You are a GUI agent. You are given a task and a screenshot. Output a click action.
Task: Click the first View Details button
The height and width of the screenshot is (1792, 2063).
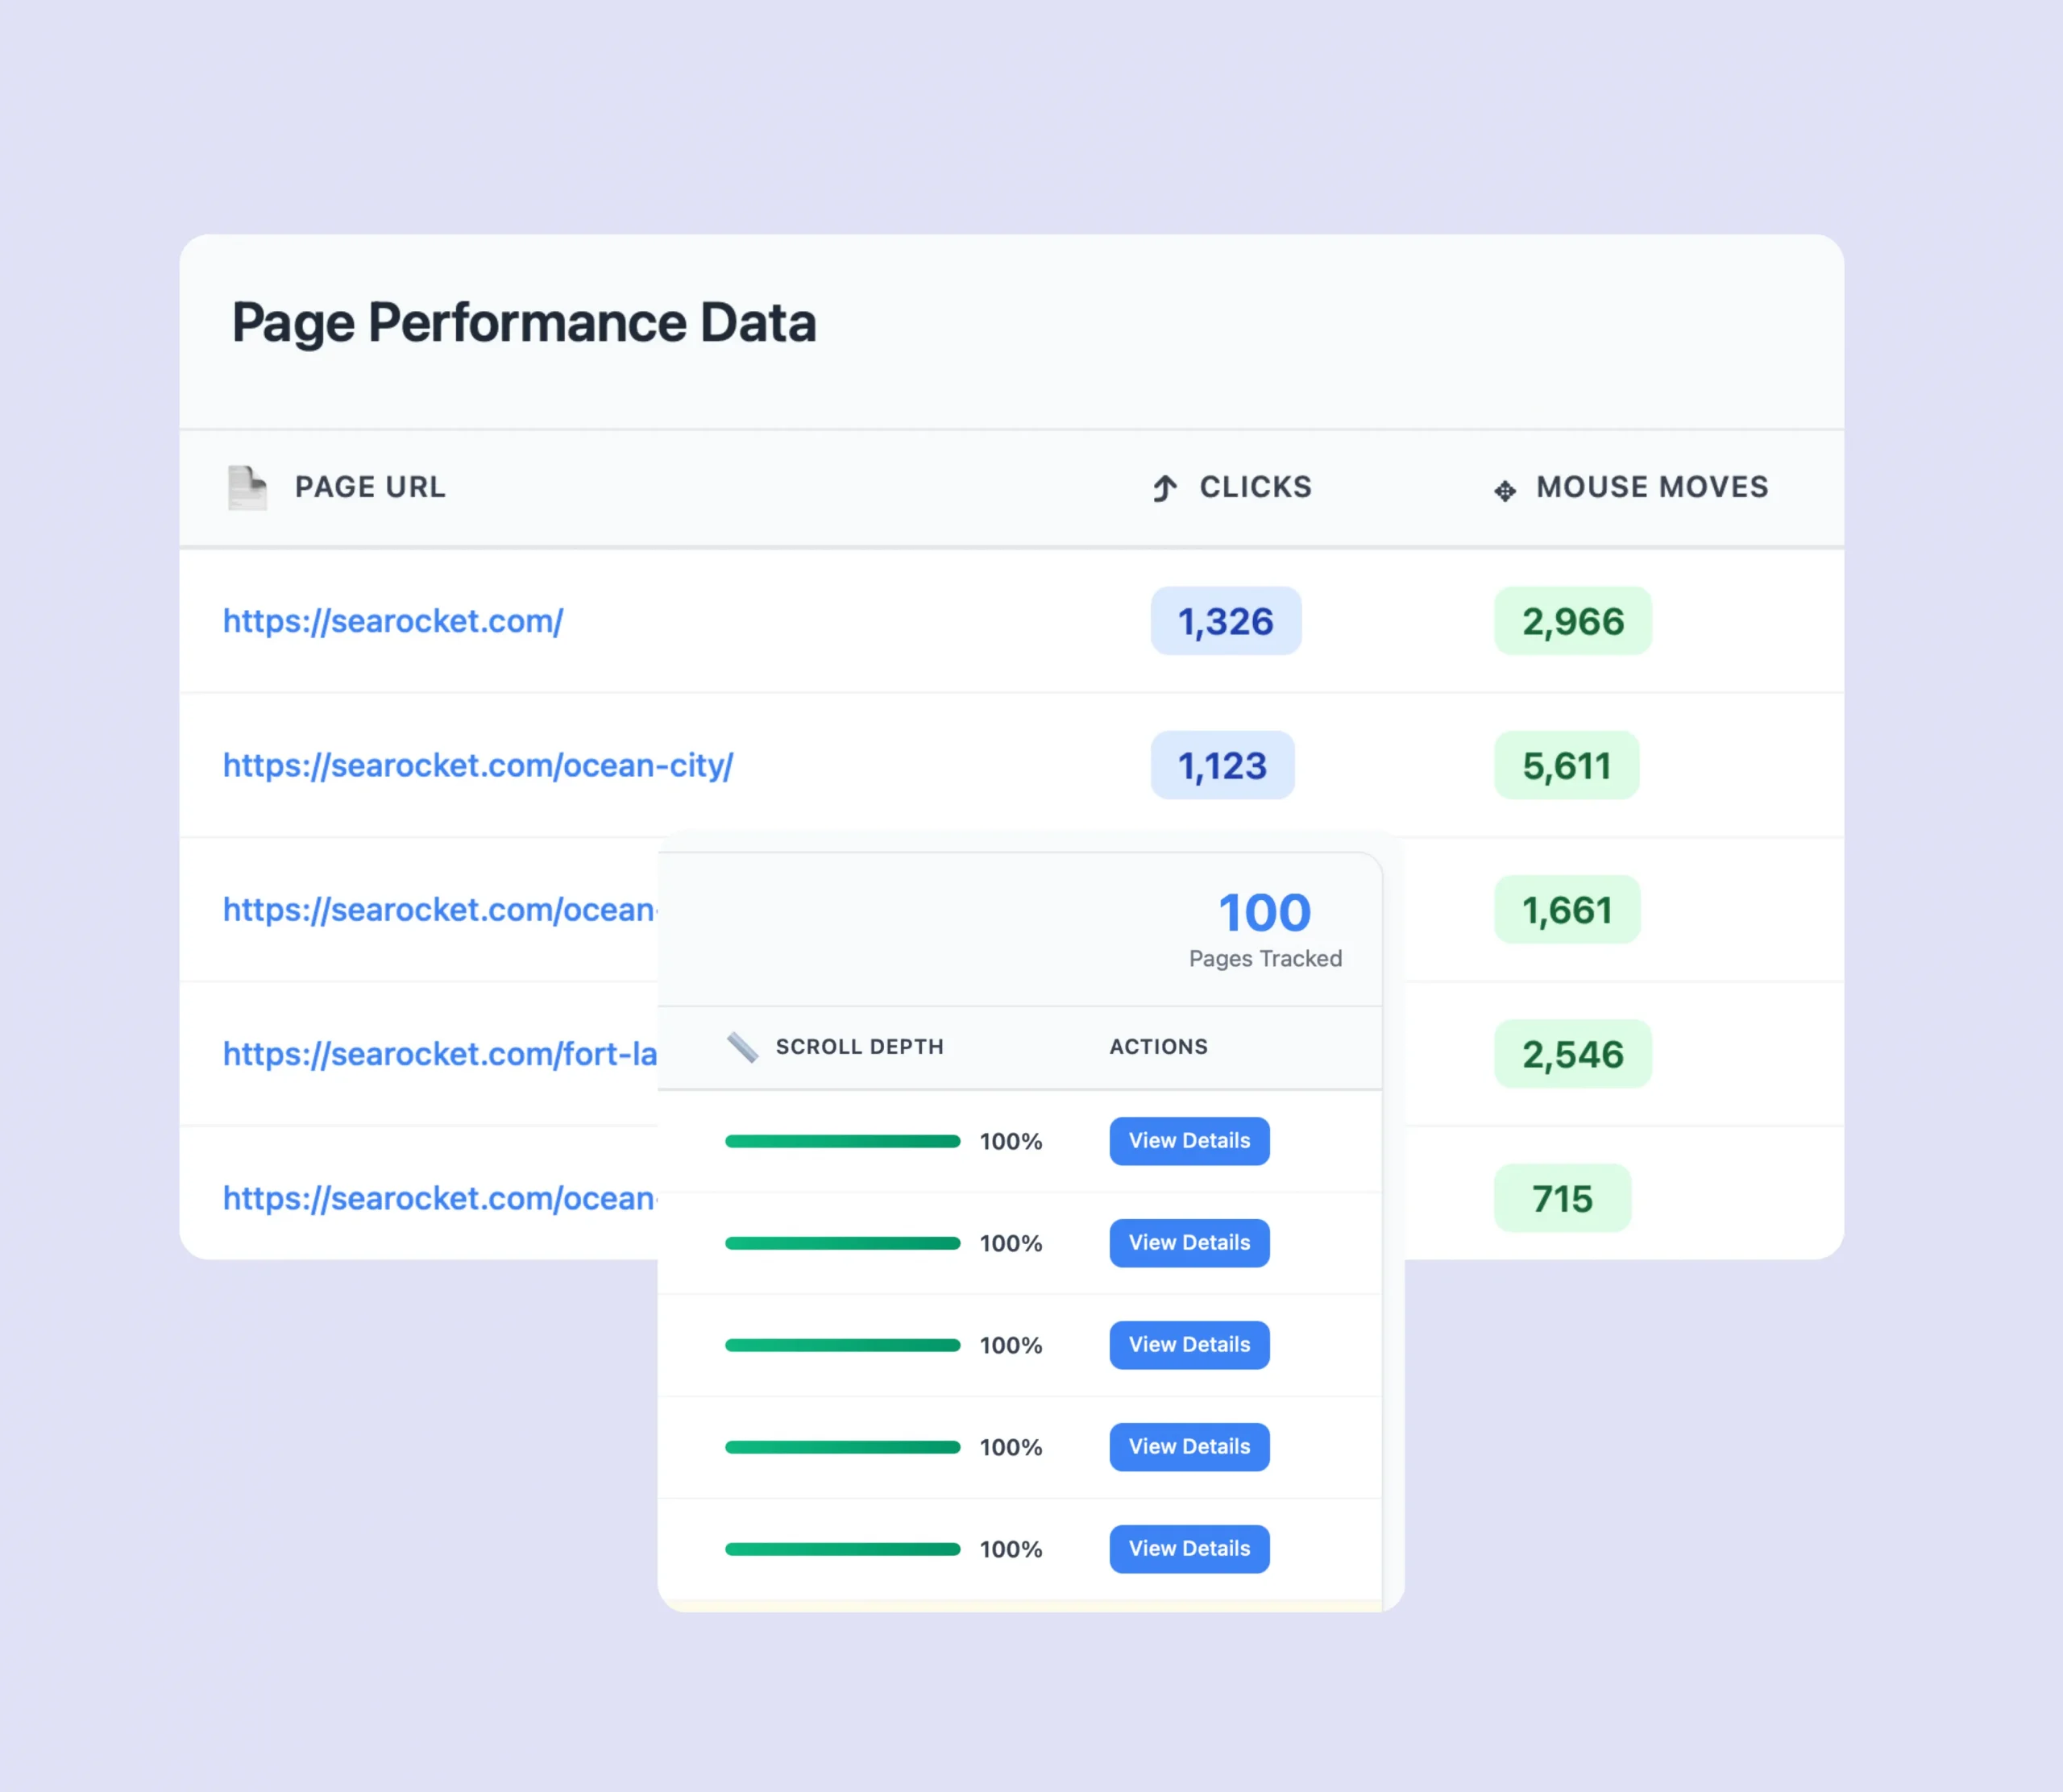[x=1189, y=1141]
